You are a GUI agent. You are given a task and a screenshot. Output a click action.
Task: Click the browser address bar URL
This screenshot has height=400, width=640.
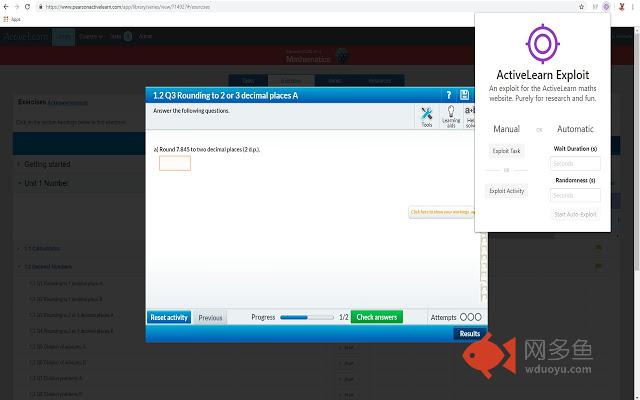tap(127, 7)
